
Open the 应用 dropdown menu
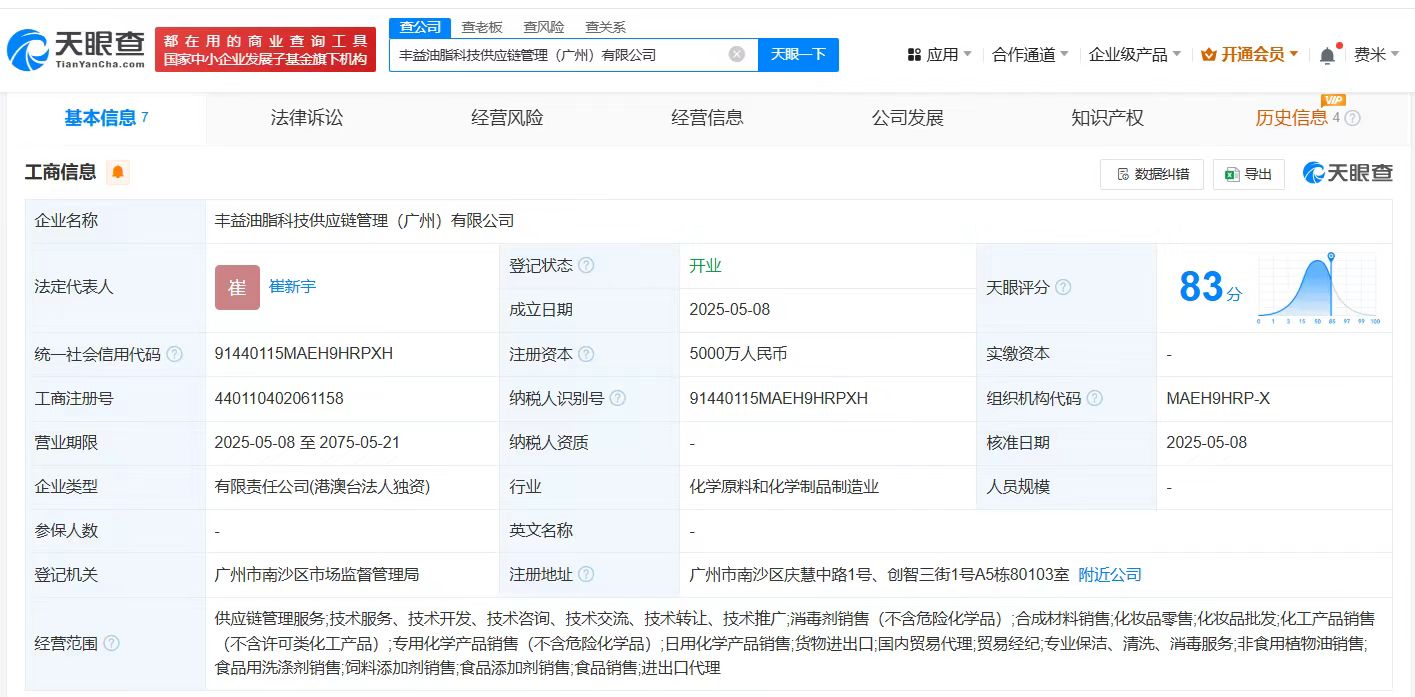click(940, 55)
